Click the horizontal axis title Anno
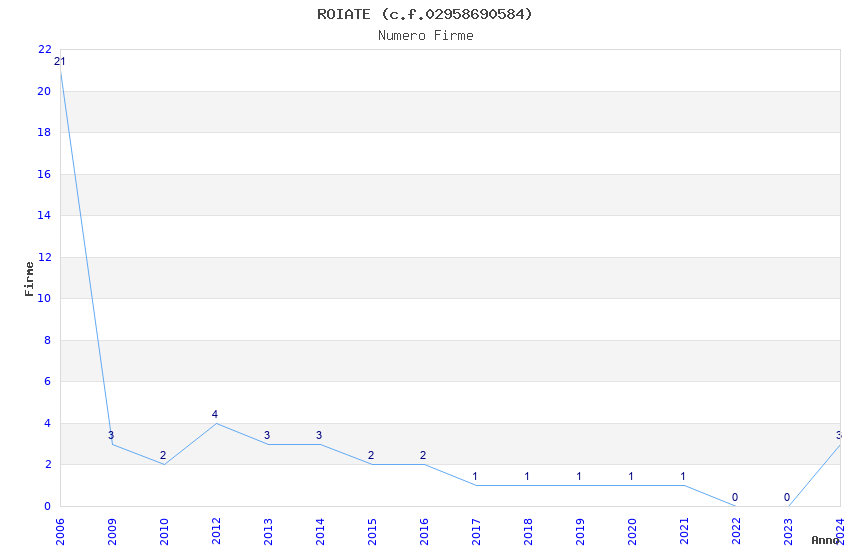The height and width of the screenshot is (550, 850). tap(825, 540)
